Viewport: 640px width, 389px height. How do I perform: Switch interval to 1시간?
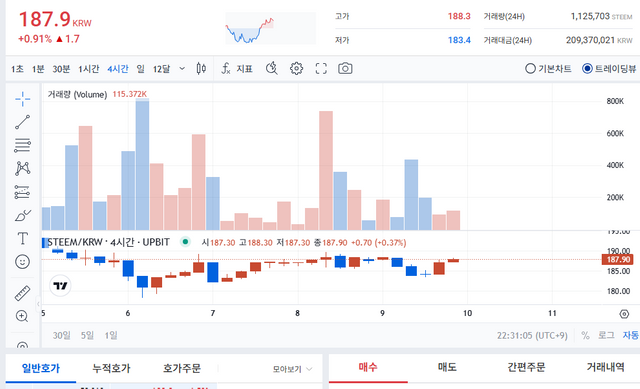click(x=89, y=69)
